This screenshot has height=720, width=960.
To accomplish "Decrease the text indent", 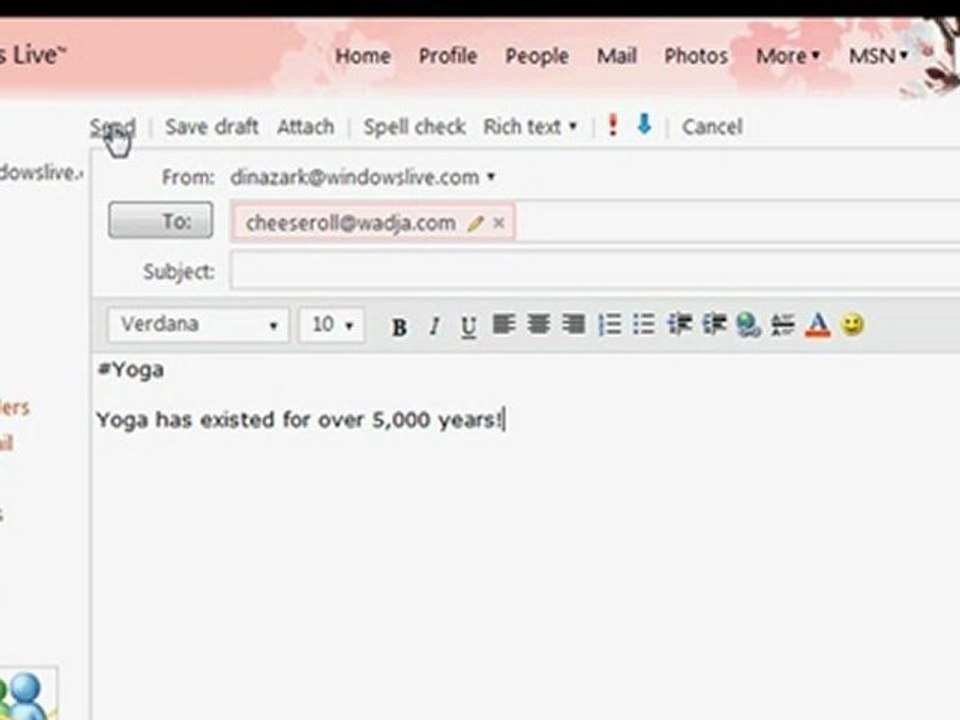I will coord(679,324).
